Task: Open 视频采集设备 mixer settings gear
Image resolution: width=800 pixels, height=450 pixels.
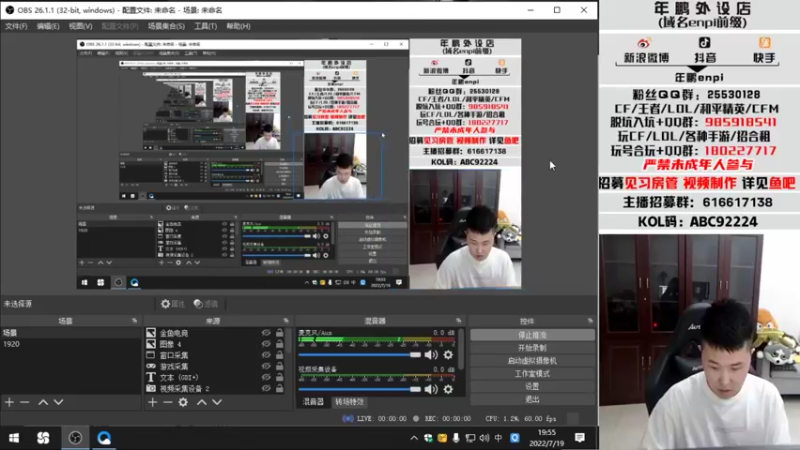Action: click(x=448, y=389)
